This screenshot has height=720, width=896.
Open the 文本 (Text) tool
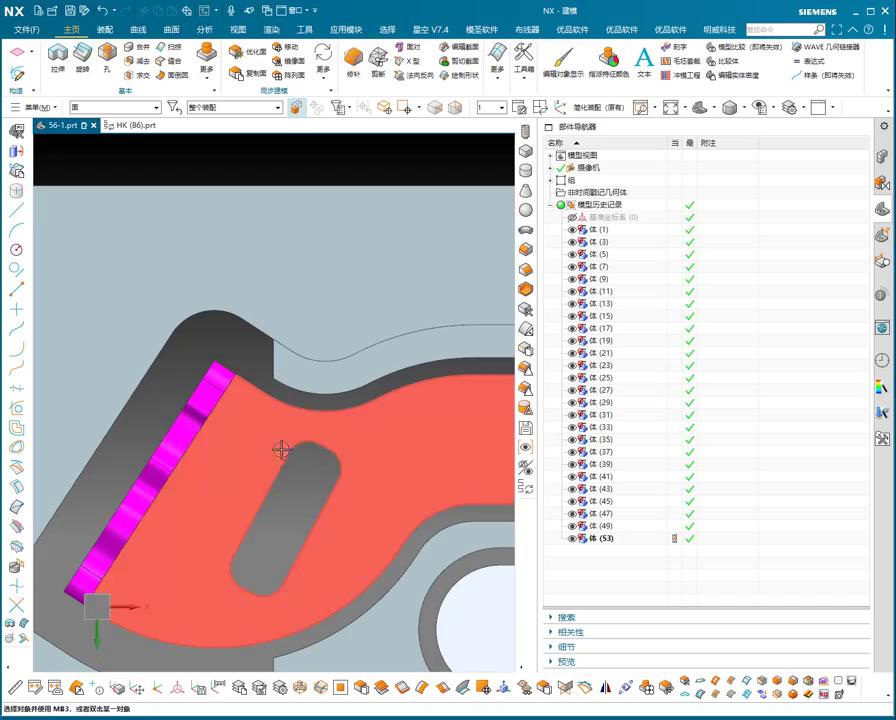(x=644, y=60)
